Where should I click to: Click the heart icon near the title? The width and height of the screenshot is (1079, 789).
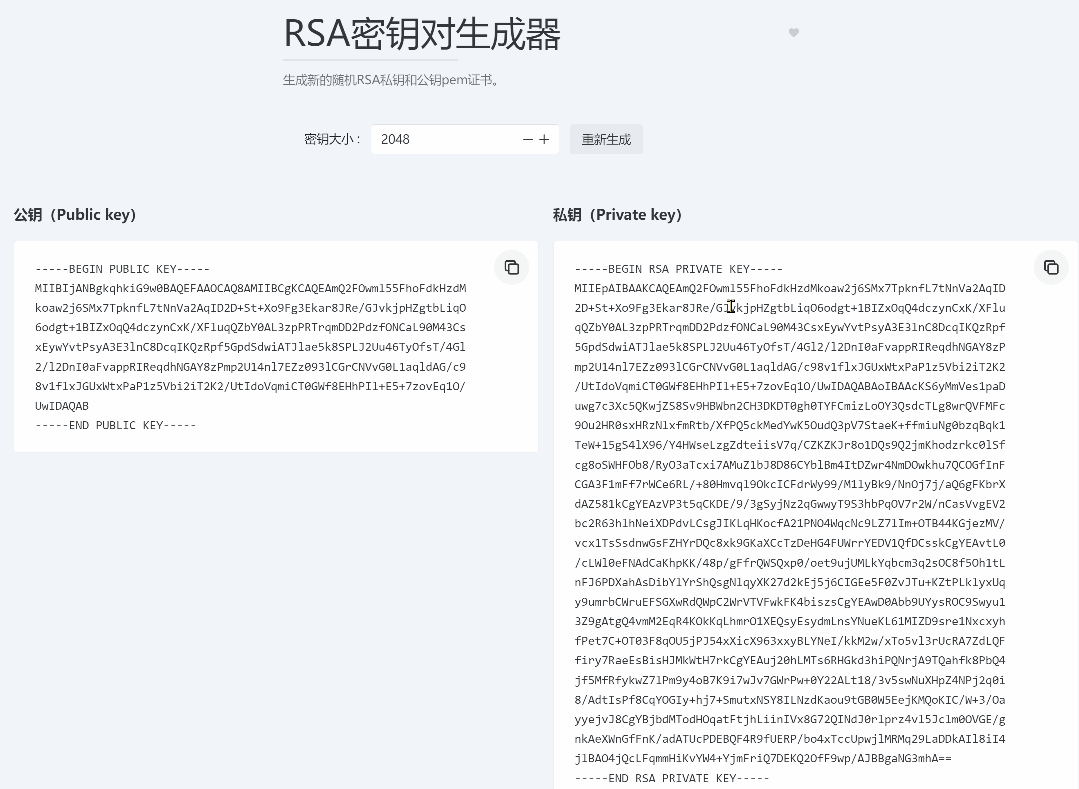tap(793, 32)
